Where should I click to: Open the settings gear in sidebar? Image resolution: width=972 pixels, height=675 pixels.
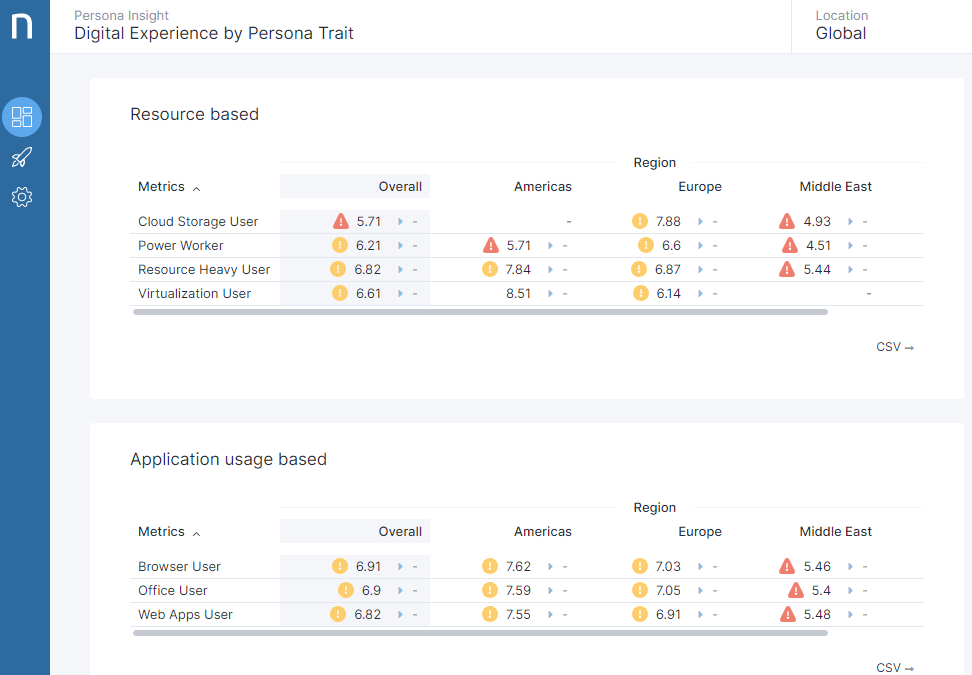22,197
